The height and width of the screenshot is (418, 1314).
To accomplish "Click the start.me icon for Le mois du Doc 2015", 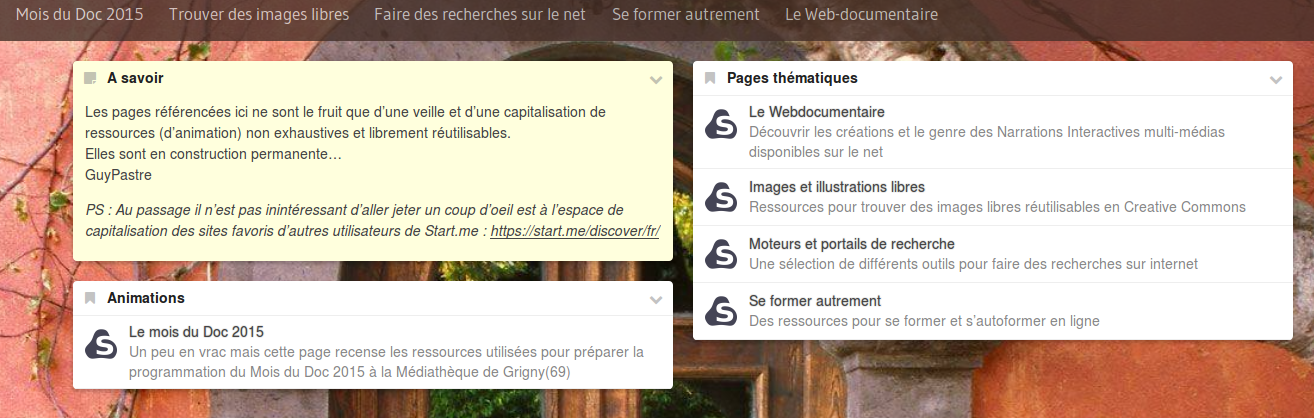I will click(x=101, y=343).
